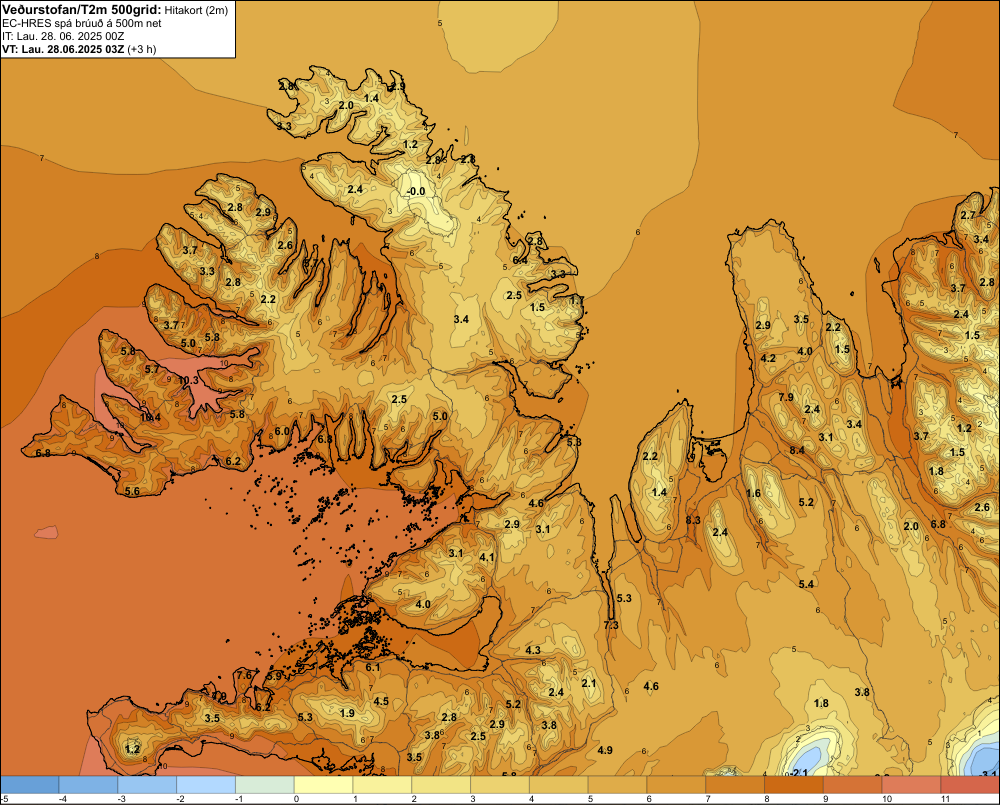1000x805 pixels.
Task: Click the title 'Veðurstofan/T2m 500grid: Hitakort (2m)'
Action: tap(115, 10)
